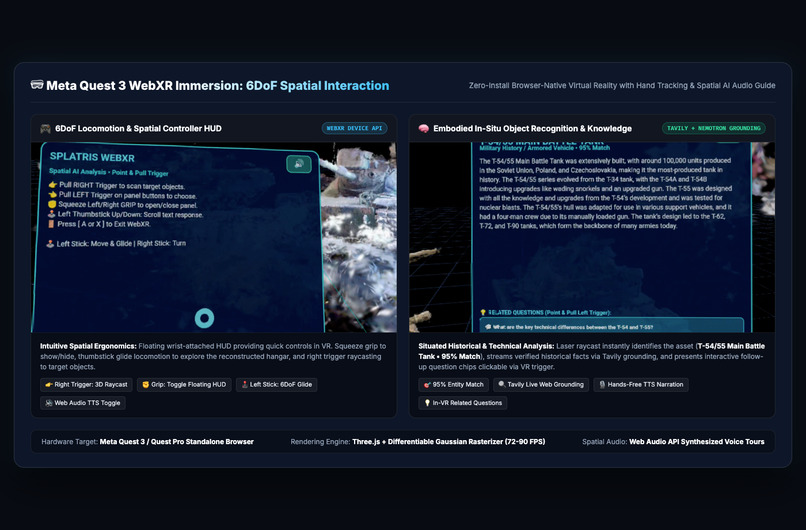Click the Tavily Live Web Grounding chip
806x530 pixels.
click(541, 385)
